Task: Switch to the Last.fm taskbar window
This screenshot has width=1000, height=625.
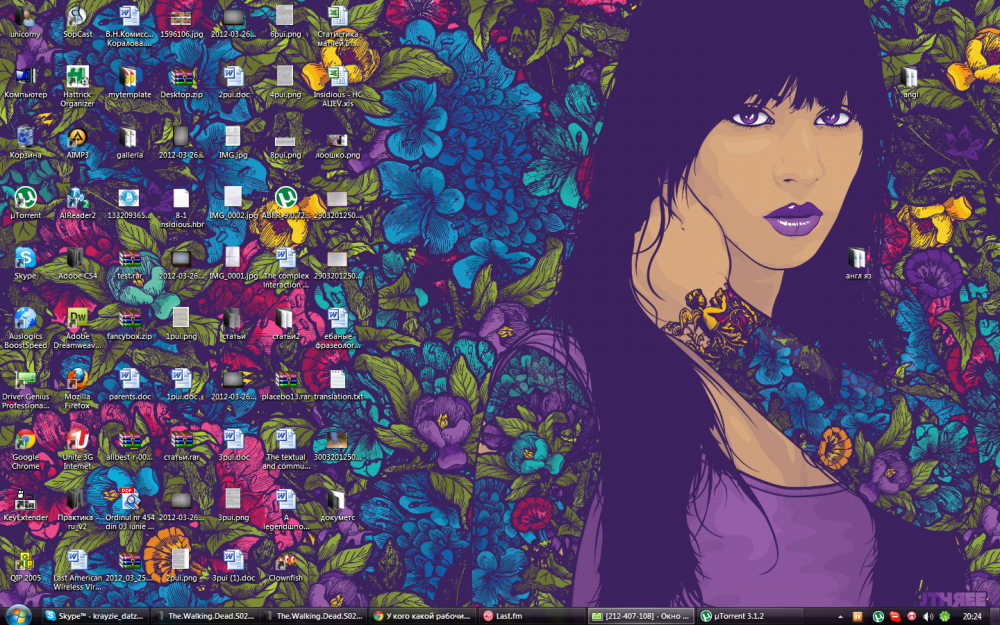Action: 532,616
